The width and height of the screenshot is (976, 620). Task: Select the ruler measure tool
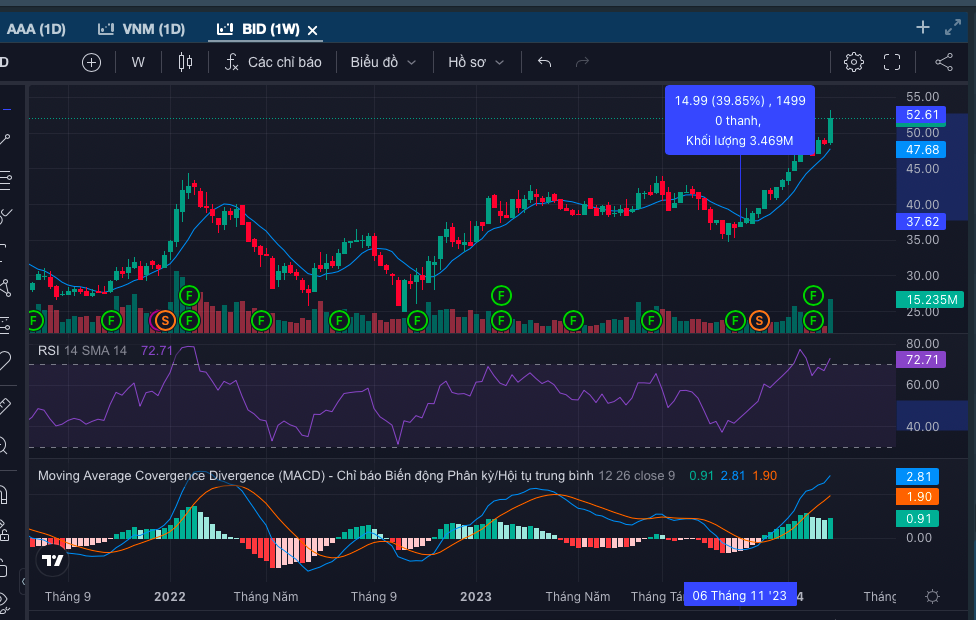[x=5, y=406]
